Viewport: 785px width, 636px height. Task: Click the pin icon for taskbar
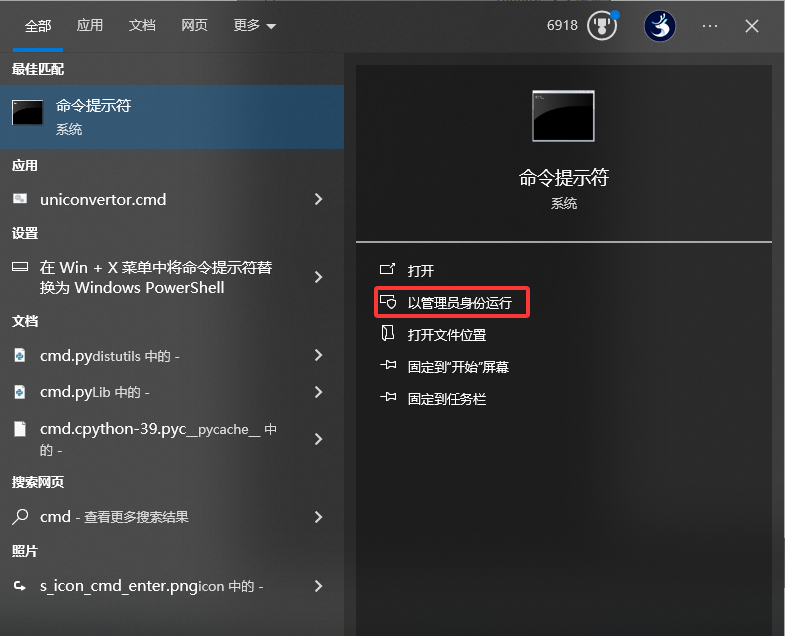388,397
